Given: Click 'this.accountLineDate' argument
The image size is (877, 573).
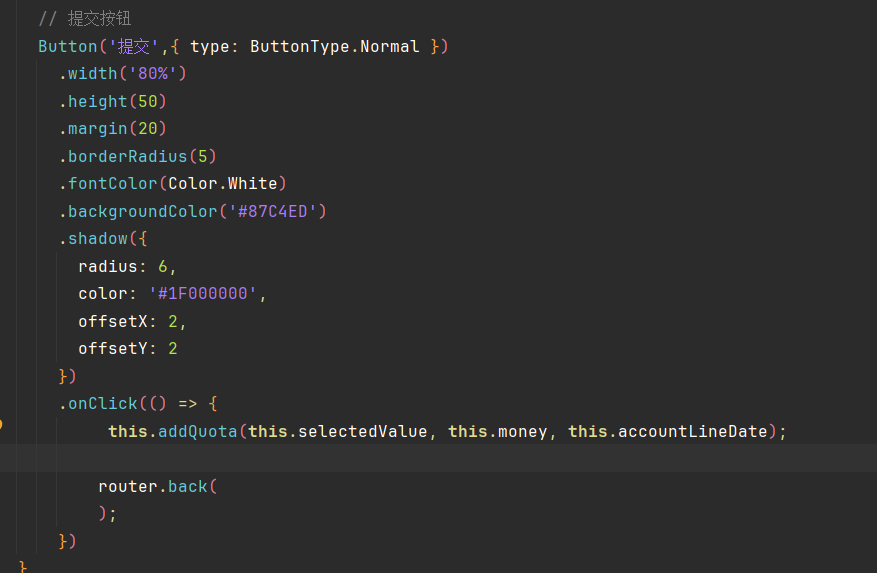Looking at the screenshot, I should point(668,431).
